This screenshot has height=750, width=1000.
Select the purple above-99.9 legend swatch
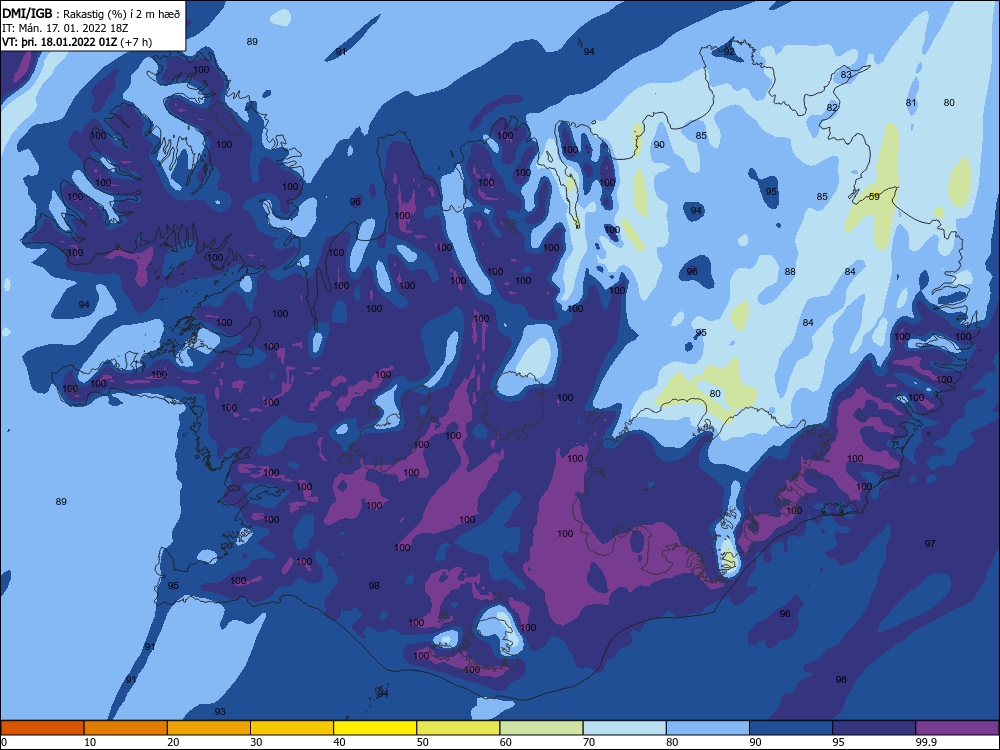pos(957,728)
